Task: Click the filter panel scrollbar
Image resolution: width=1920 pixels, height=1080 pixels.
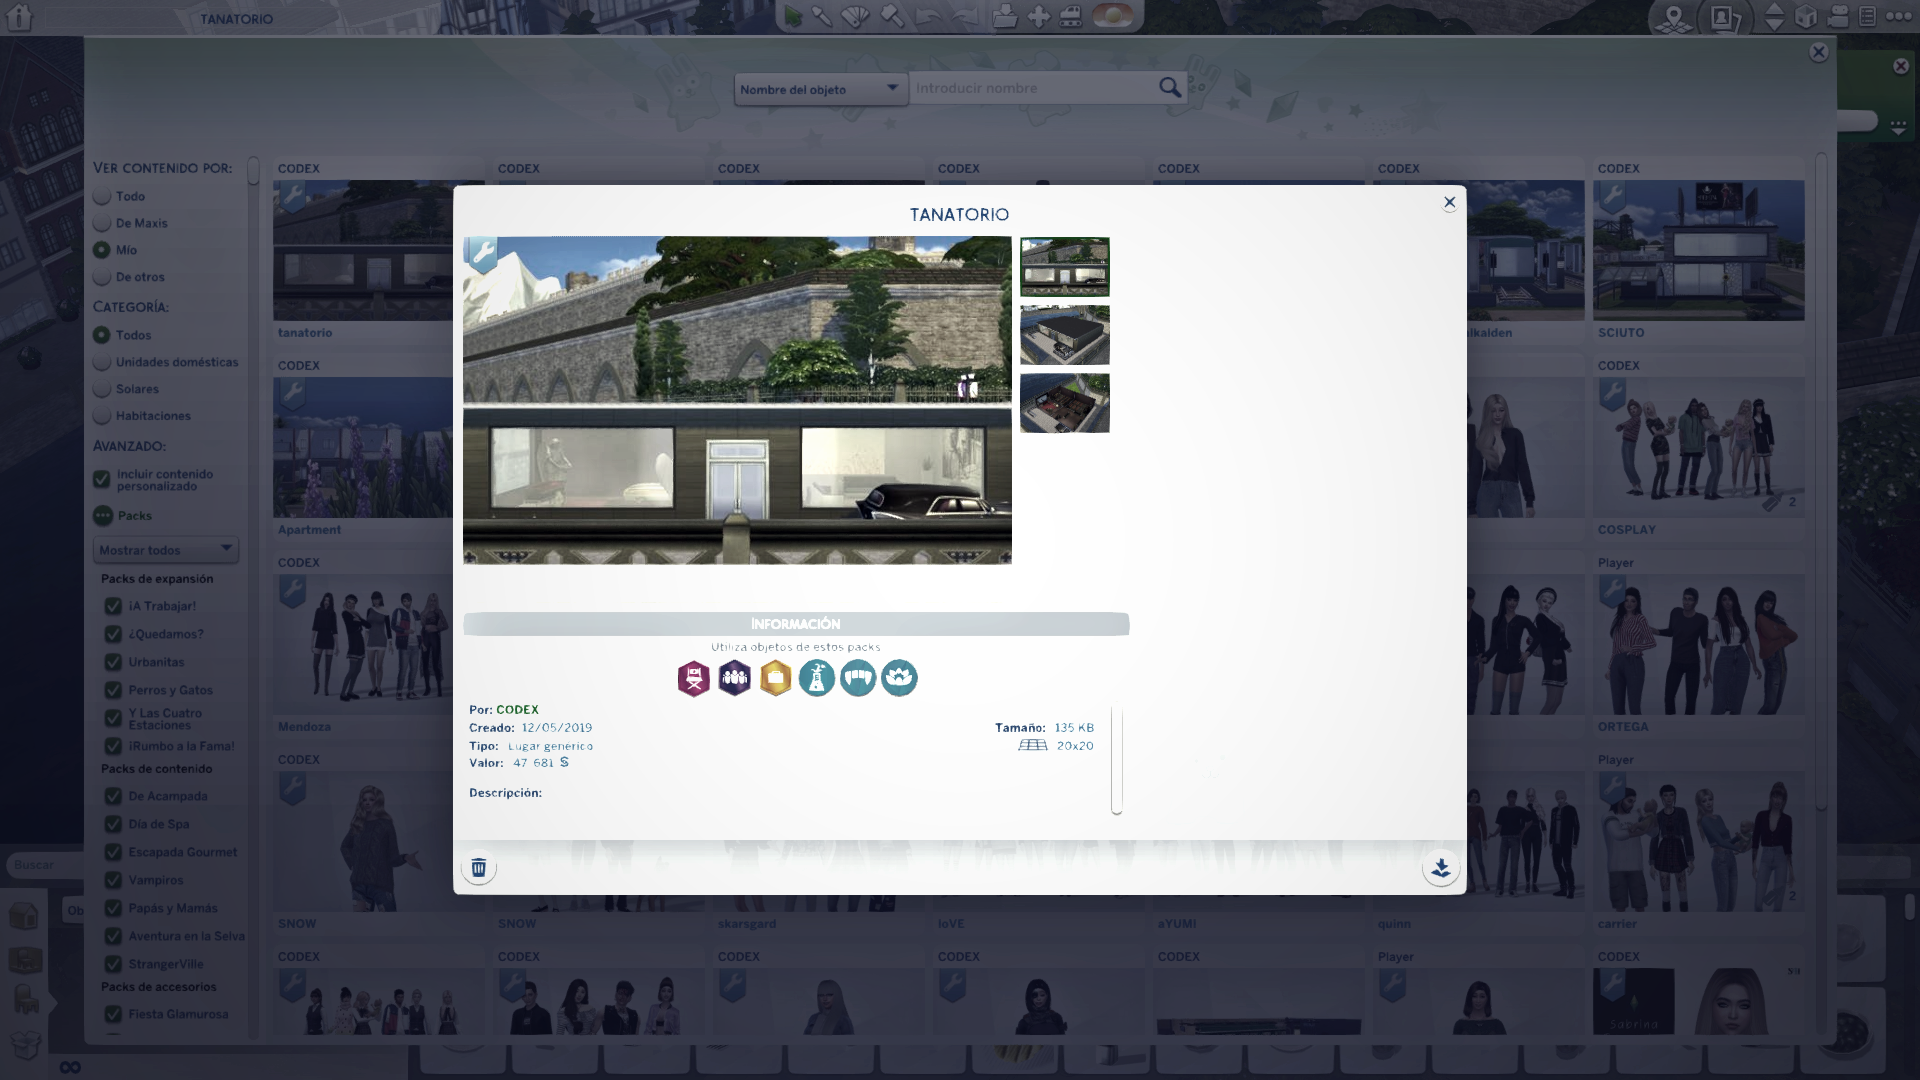Action: (x=253, y=171)
